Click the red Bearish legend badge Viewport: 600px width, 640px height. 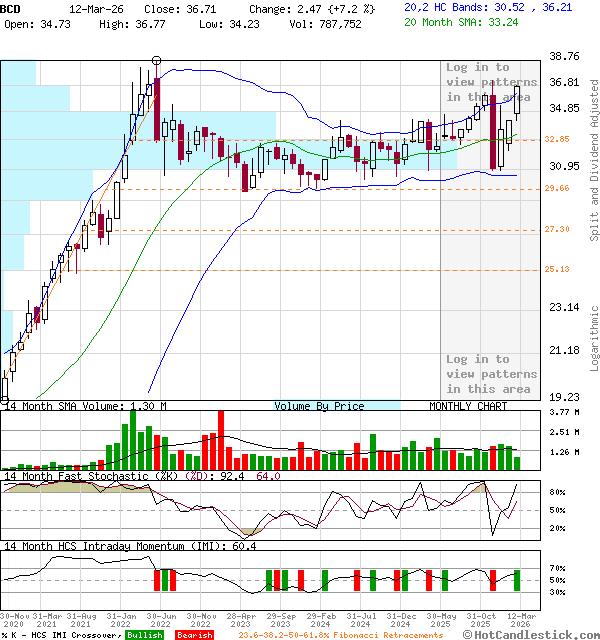pos(193,635)
